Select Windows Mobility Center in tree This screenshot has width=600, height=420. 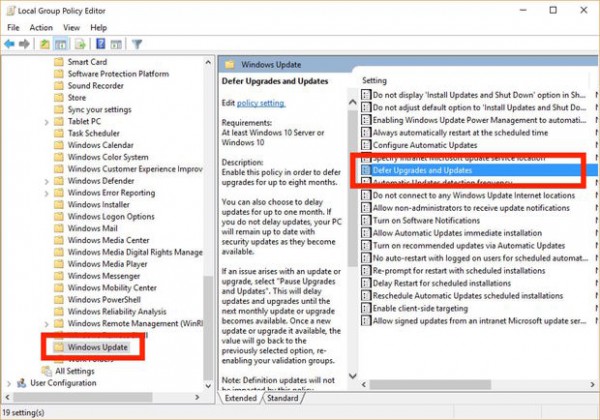click(112, 287)
